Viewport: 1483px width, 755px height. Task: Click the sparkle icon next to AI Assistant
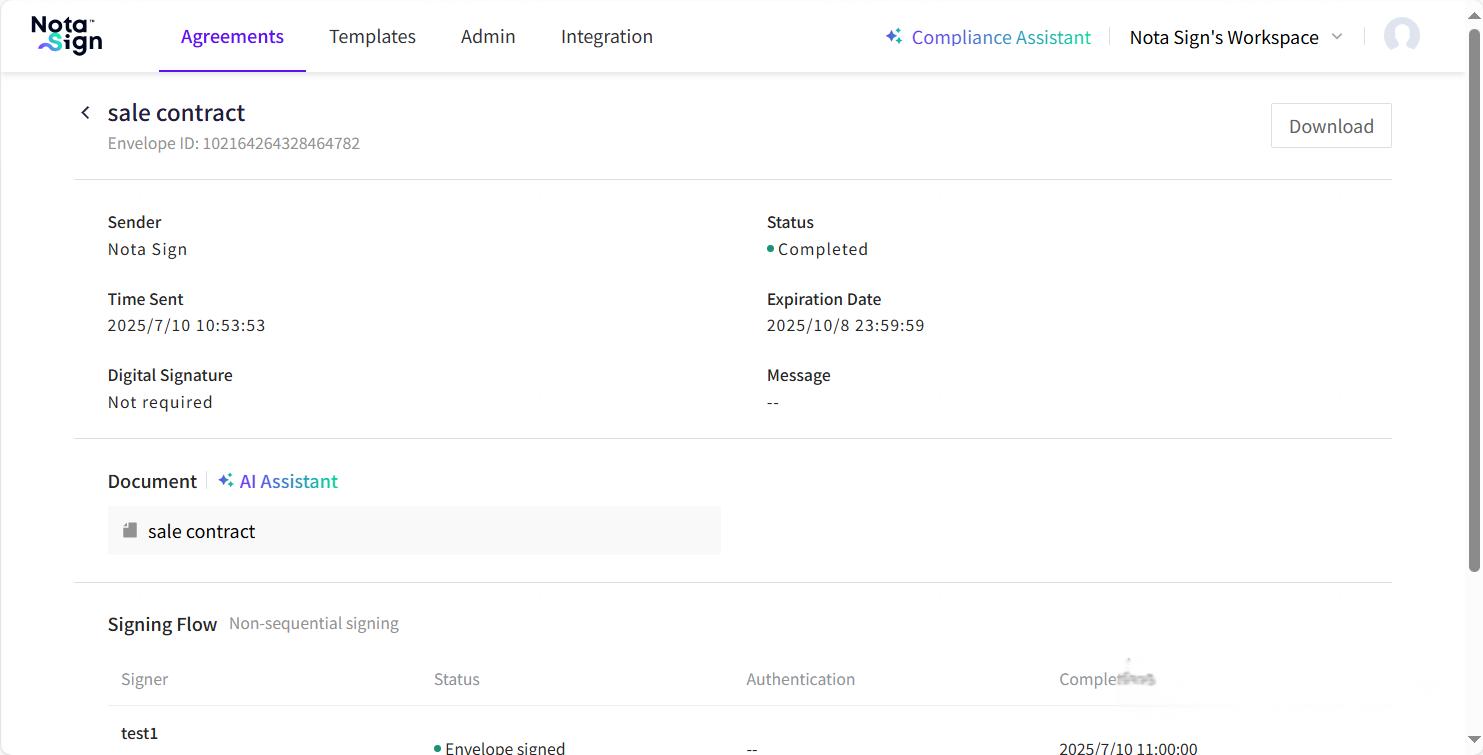click(x=226, y=481)
